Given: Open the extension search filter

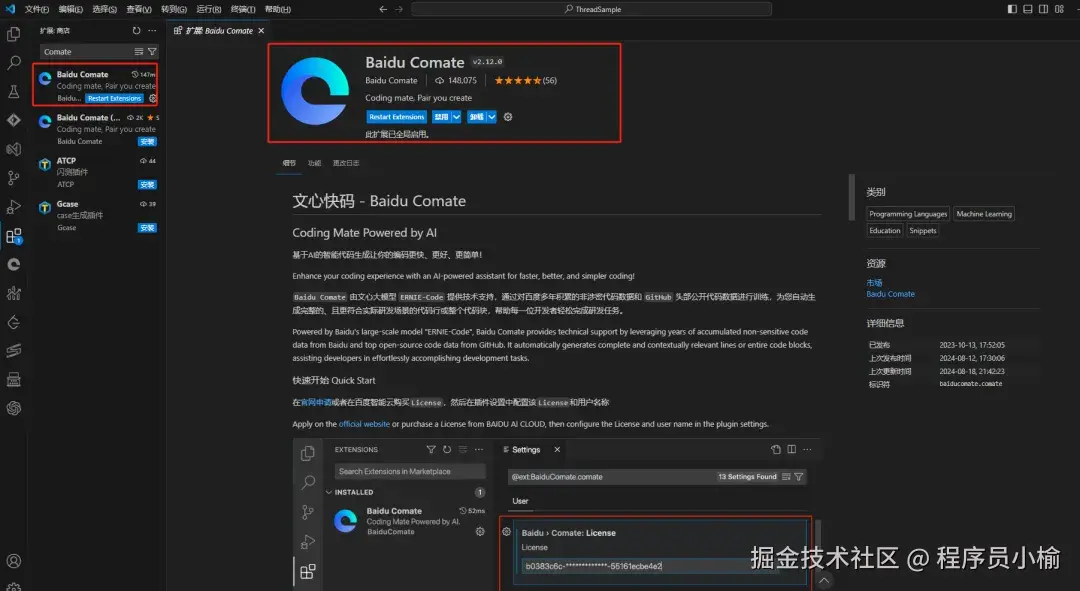Looking at the screenshot, I should [152, 52].
